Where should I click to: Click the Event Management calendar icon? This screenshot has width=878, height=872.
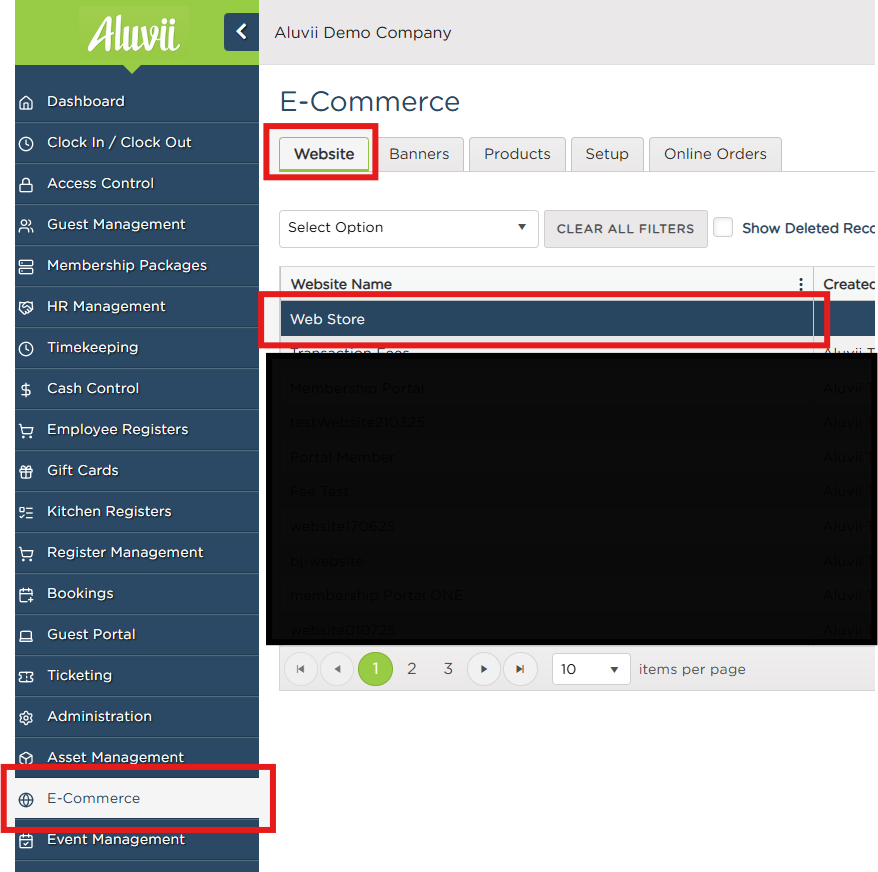(26, 840)
